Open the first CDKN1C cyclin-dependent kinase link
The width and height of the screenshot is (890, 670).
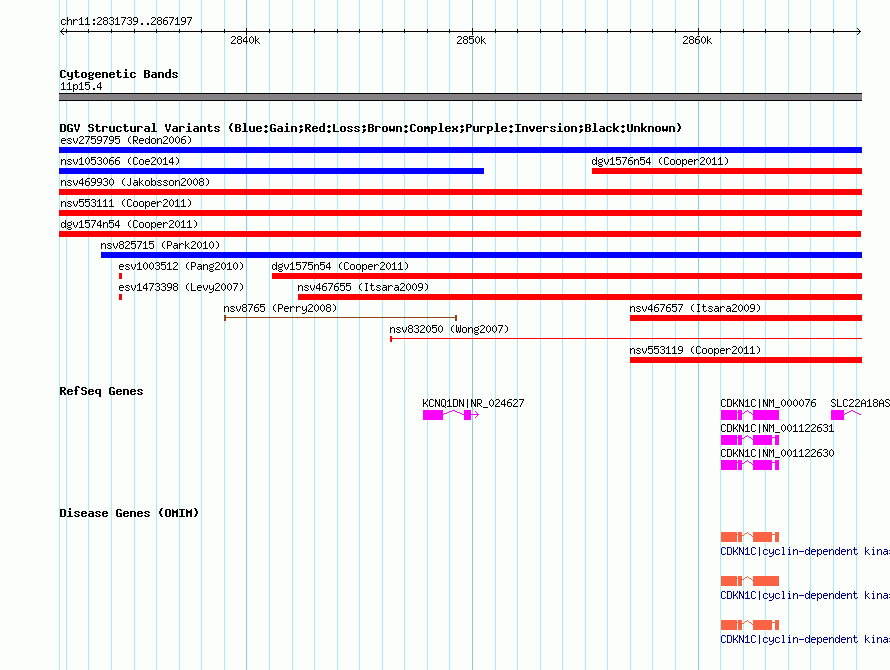[805, 551]
